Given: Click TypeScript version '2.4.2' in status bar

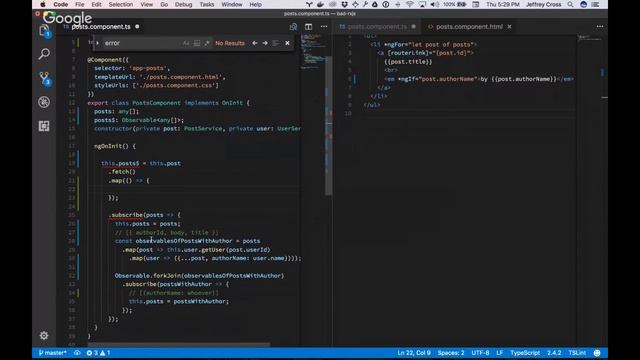Looking at the screenshot, I should pyautogui.click(x=554, y=353).
